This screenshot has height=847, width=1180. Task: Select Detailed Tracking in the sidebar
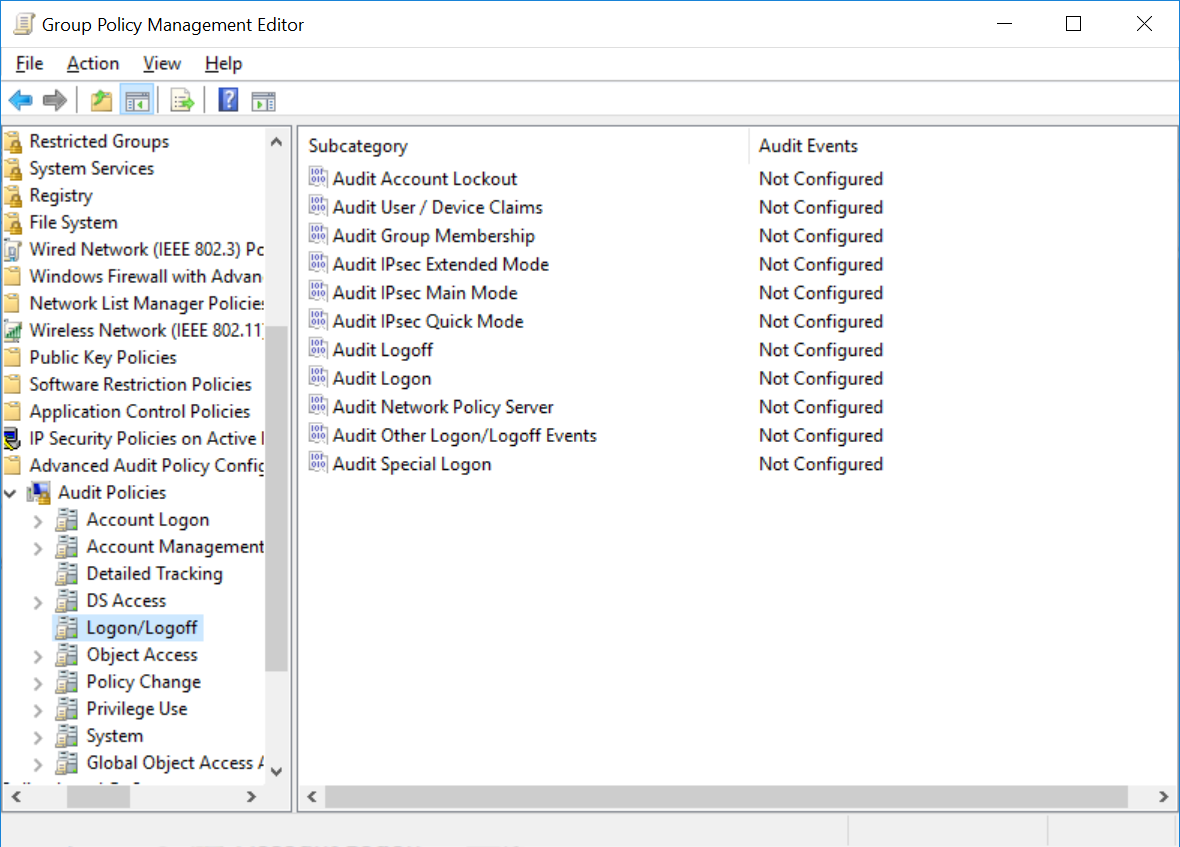point(155,573)
